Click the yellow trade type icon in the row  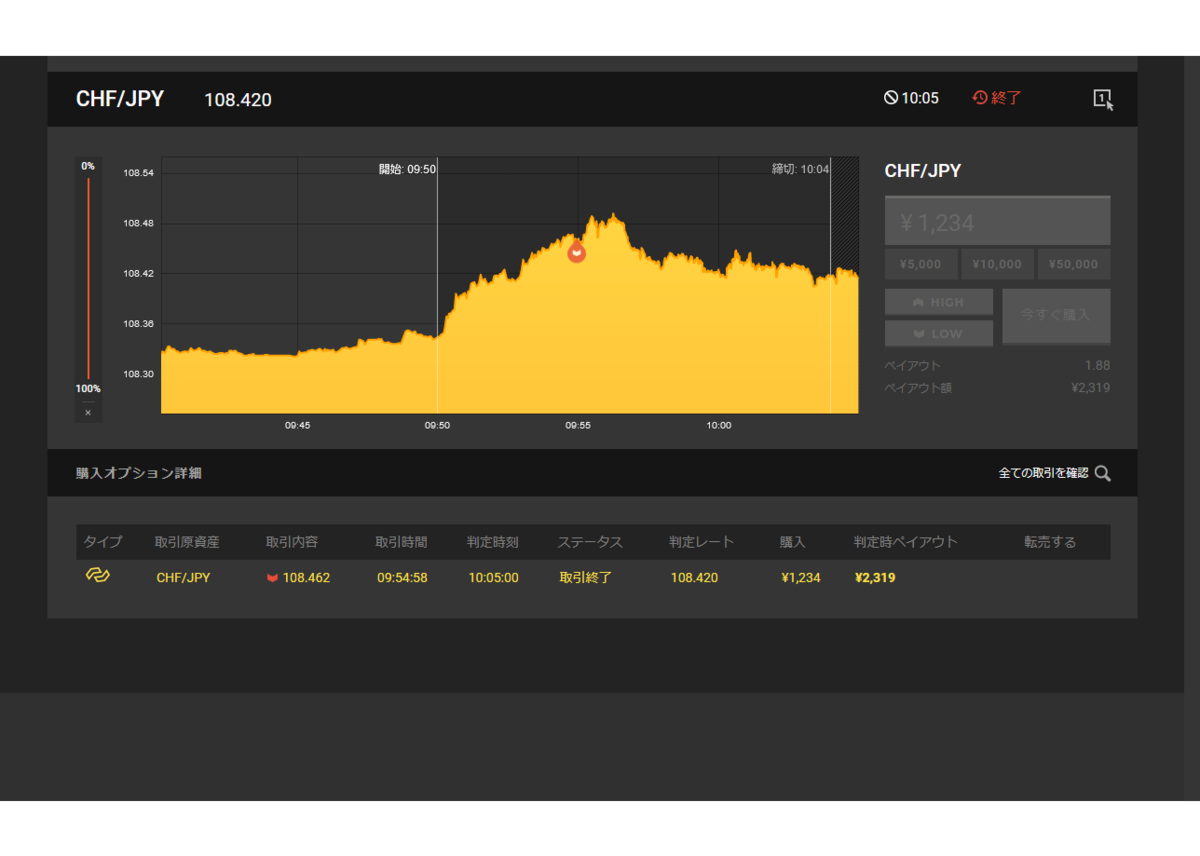[97, 575]
